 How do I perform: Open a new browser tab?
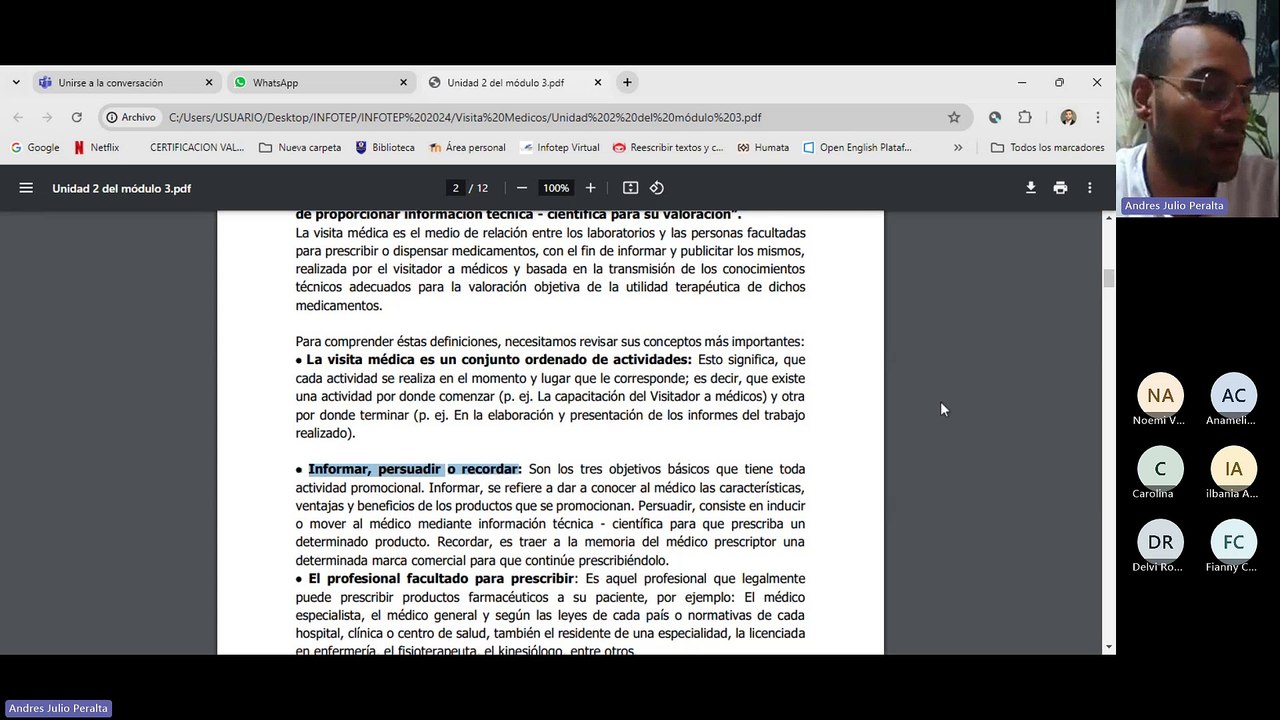point(627,82)
